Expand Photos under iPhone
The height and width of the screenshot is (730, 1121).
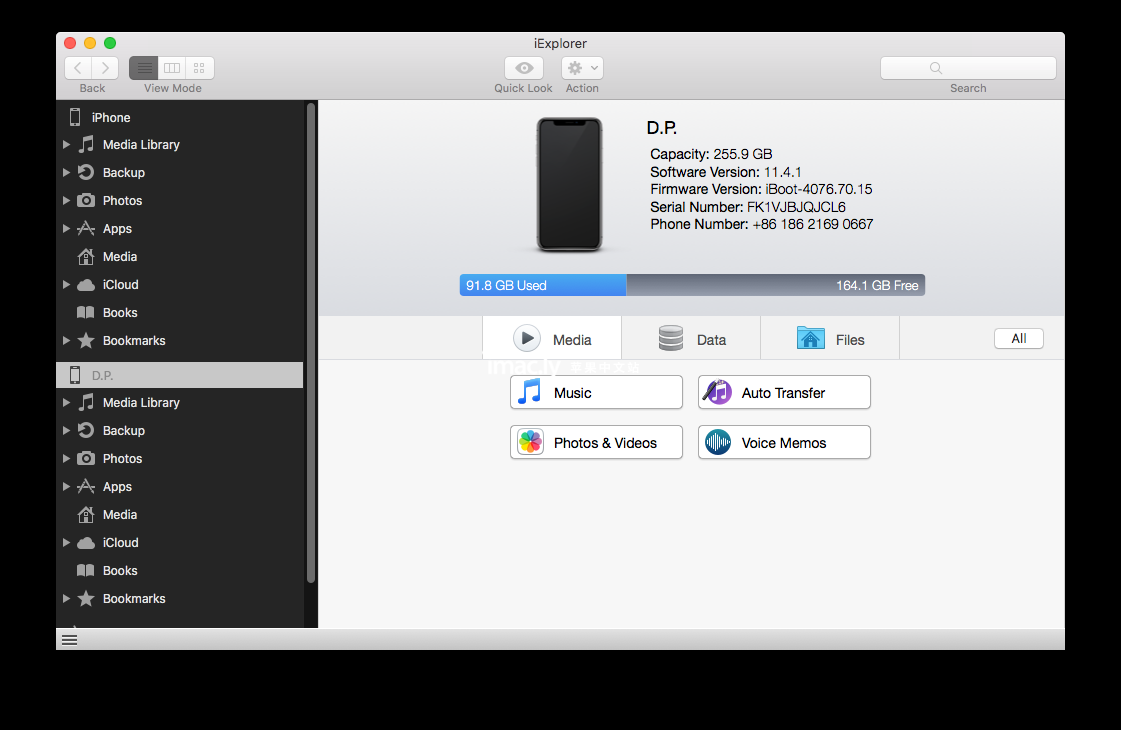coord(66,200)
